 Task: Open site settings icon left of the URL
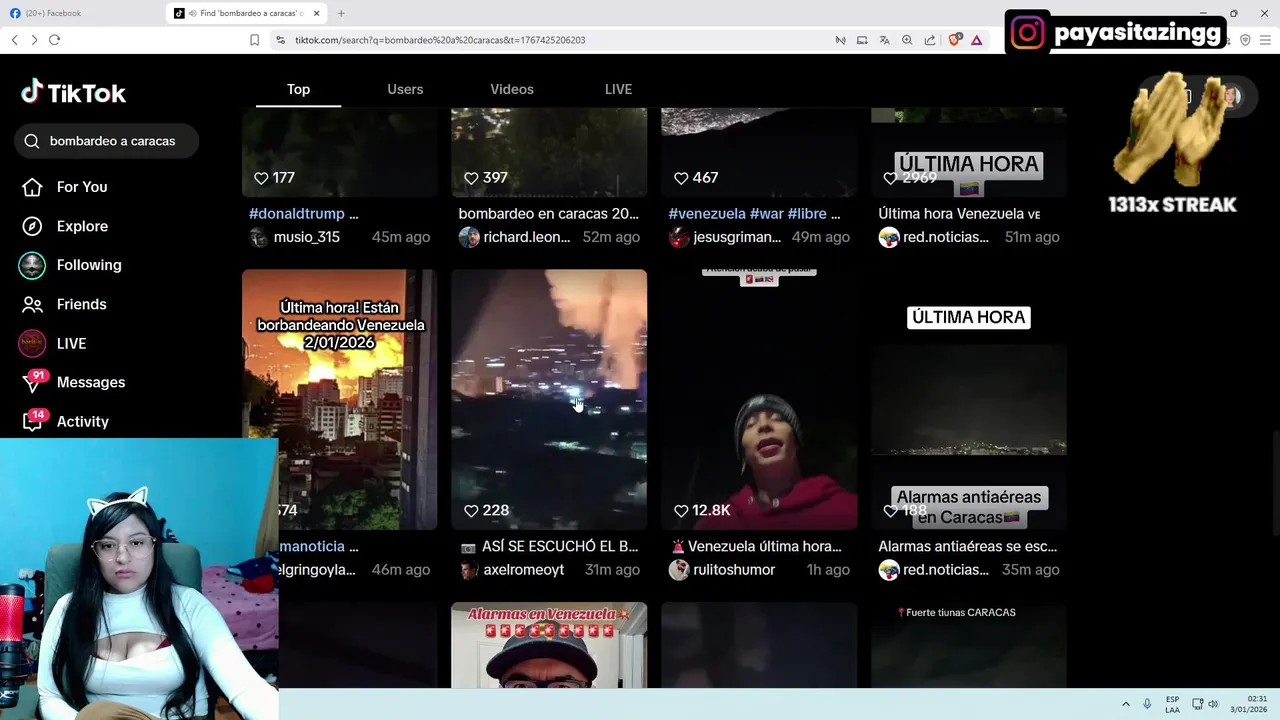(280, 40)
